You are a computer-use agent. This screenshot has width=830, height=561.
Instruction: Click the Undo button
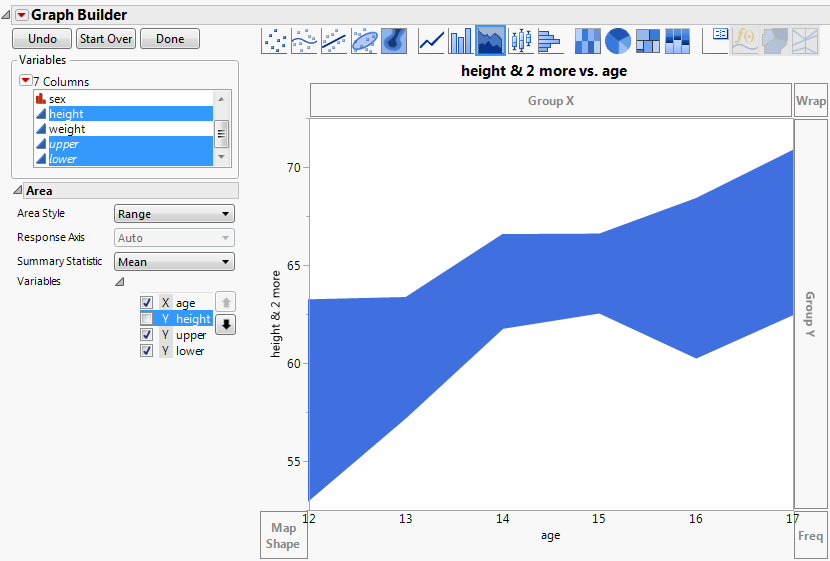(42, 39)
